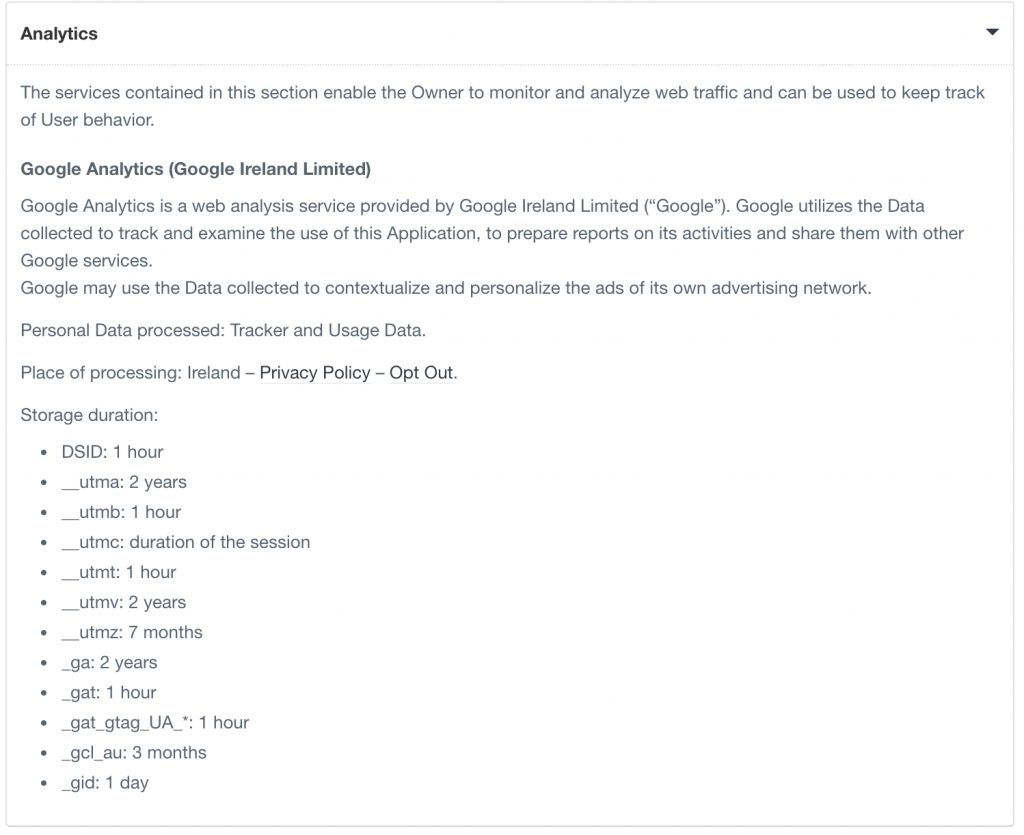Image resolution: width=1024 pixels, height=835 pixels.
Task: Click the _gid: 1 day entry
Action: coord(105,782)
